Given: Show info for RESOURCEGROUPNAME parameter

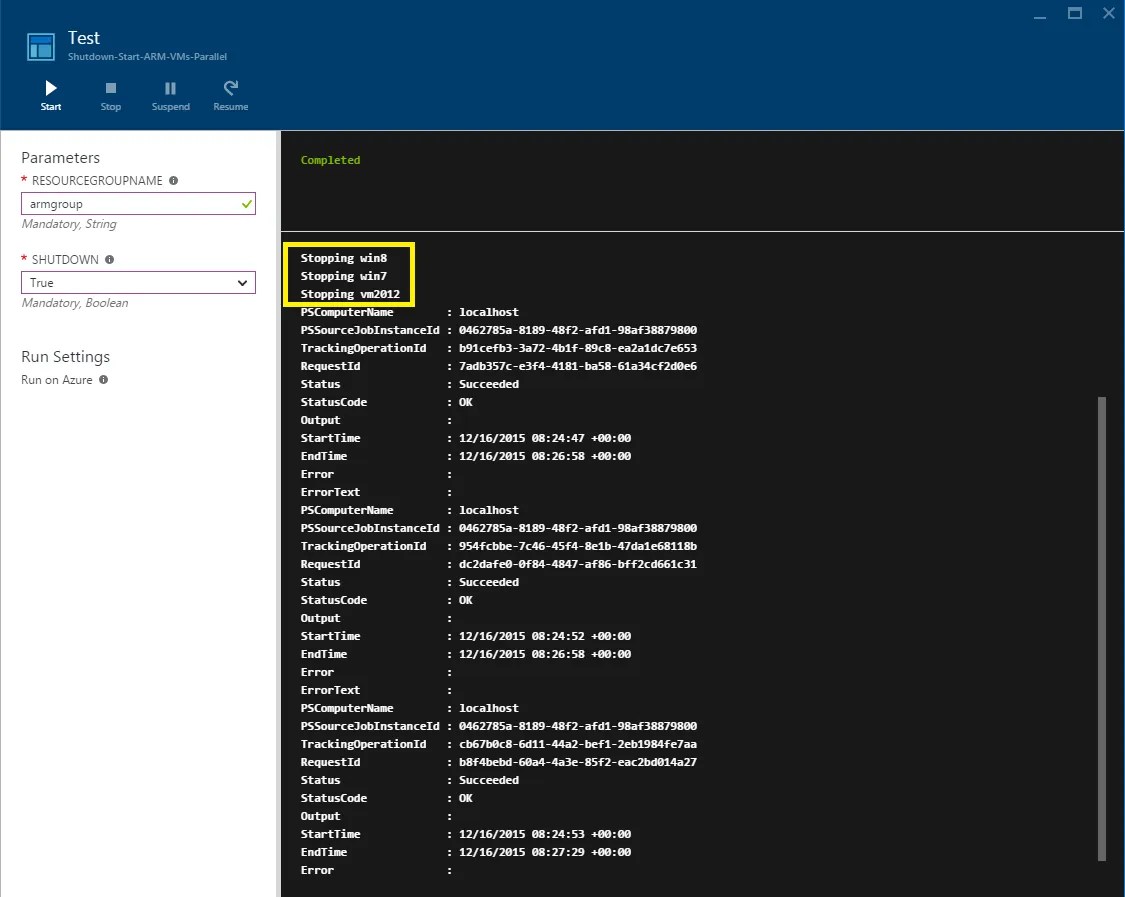Looking at the screenshot, I should (x=174, y=181).
